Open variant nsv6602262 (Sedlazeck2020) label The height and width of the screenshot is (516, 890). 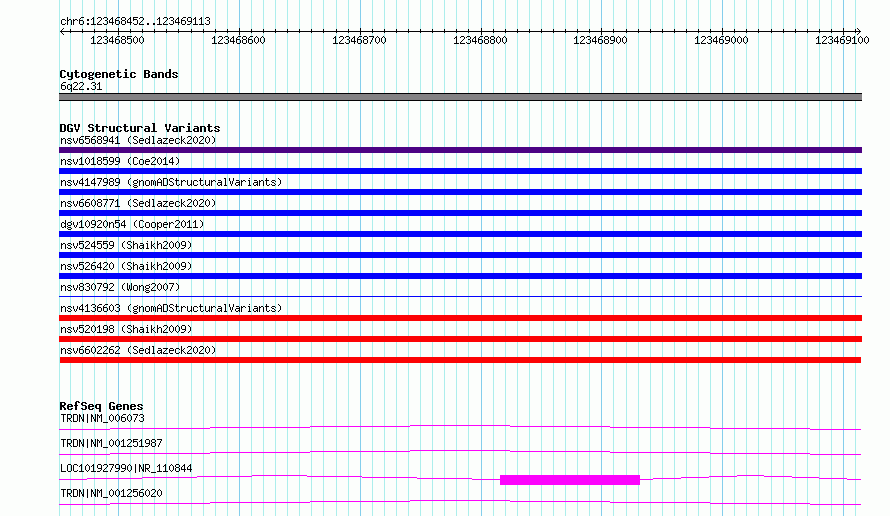(138, 350)
